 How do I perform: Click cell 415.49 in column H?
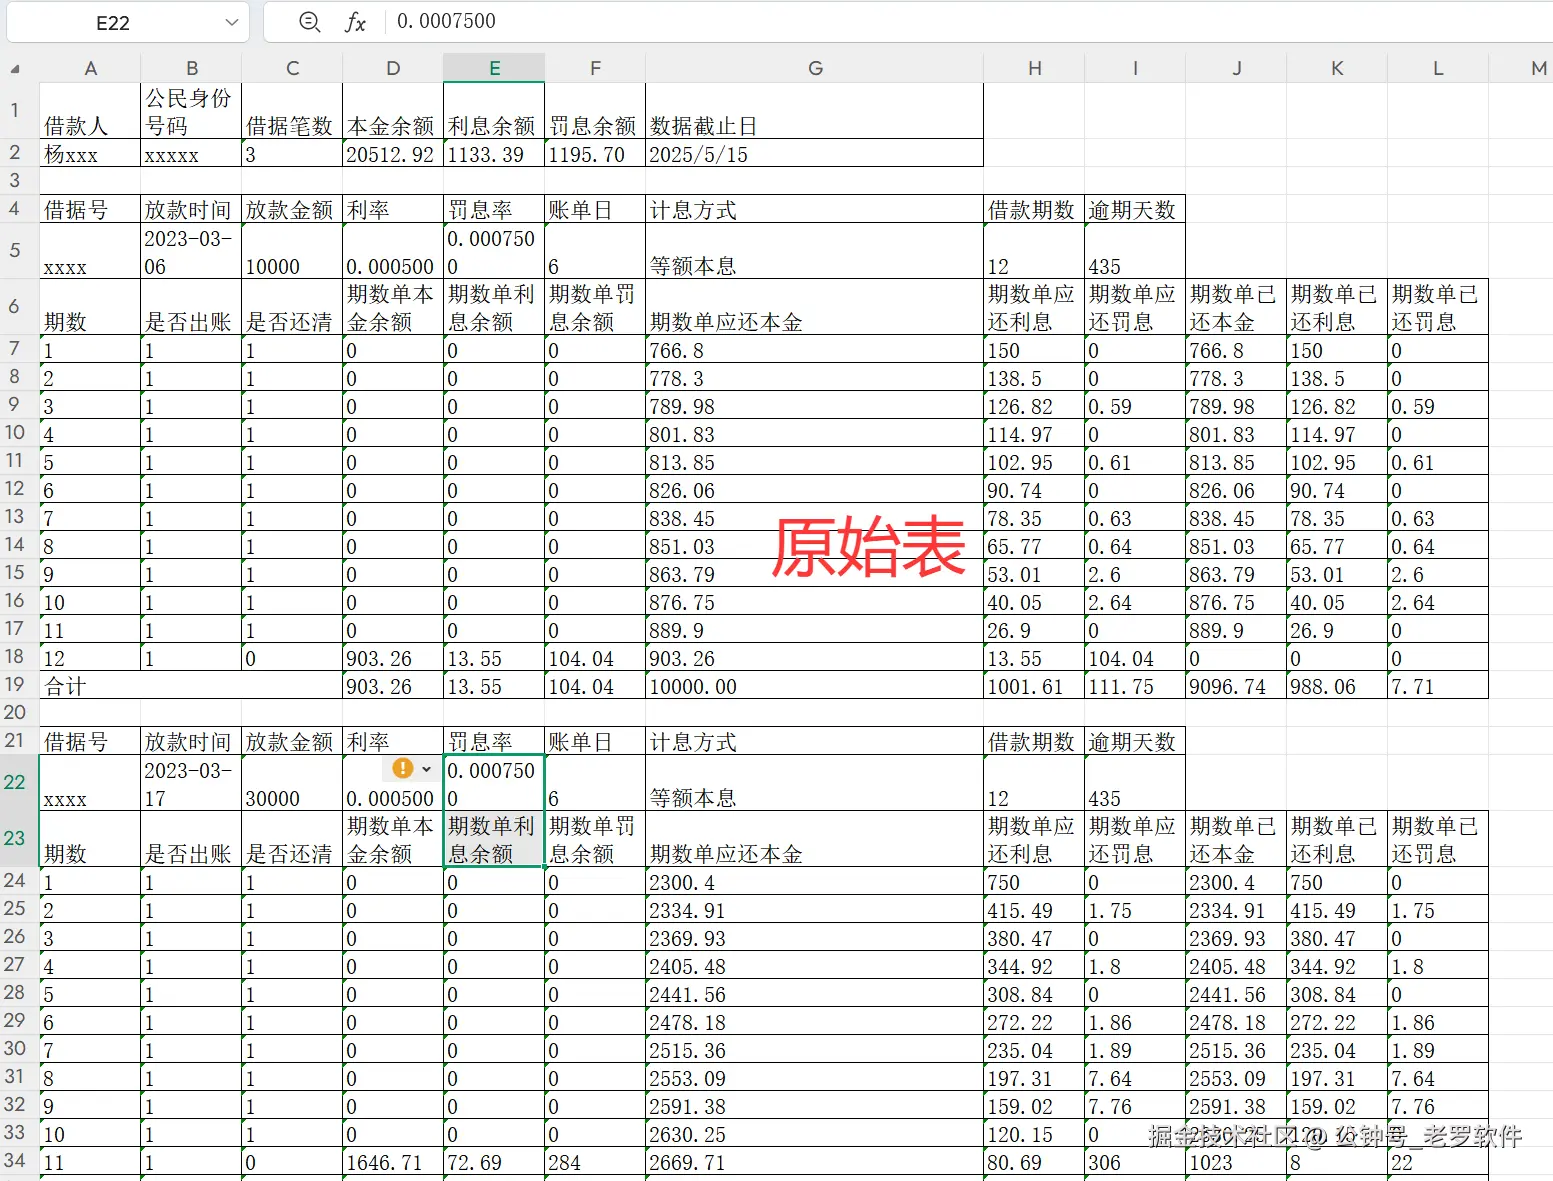[x=1034, y=910]
